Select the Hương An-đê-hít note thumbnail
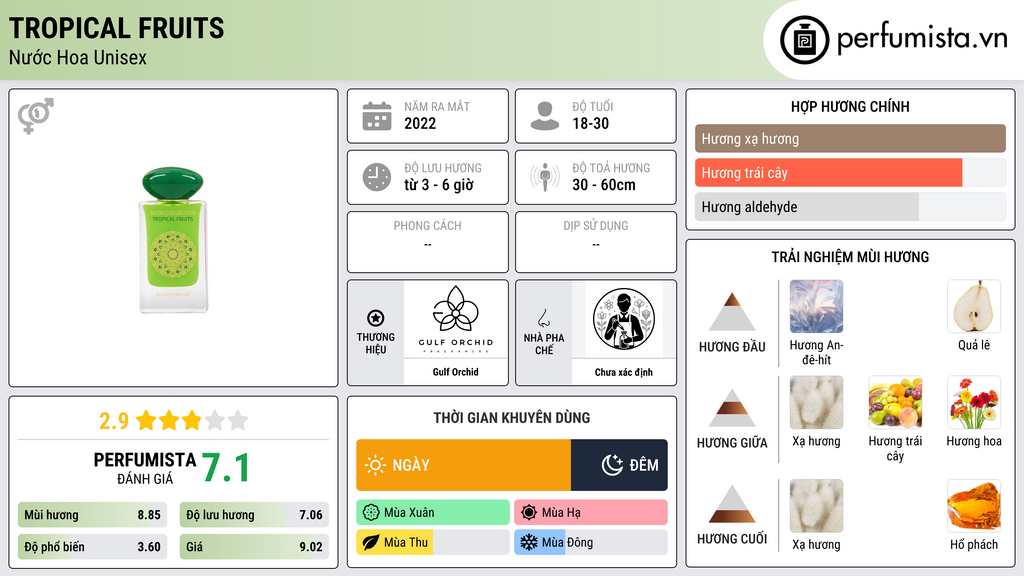Image resolution: width=1024 pixels, height=576 pixels. coord(816,307)
